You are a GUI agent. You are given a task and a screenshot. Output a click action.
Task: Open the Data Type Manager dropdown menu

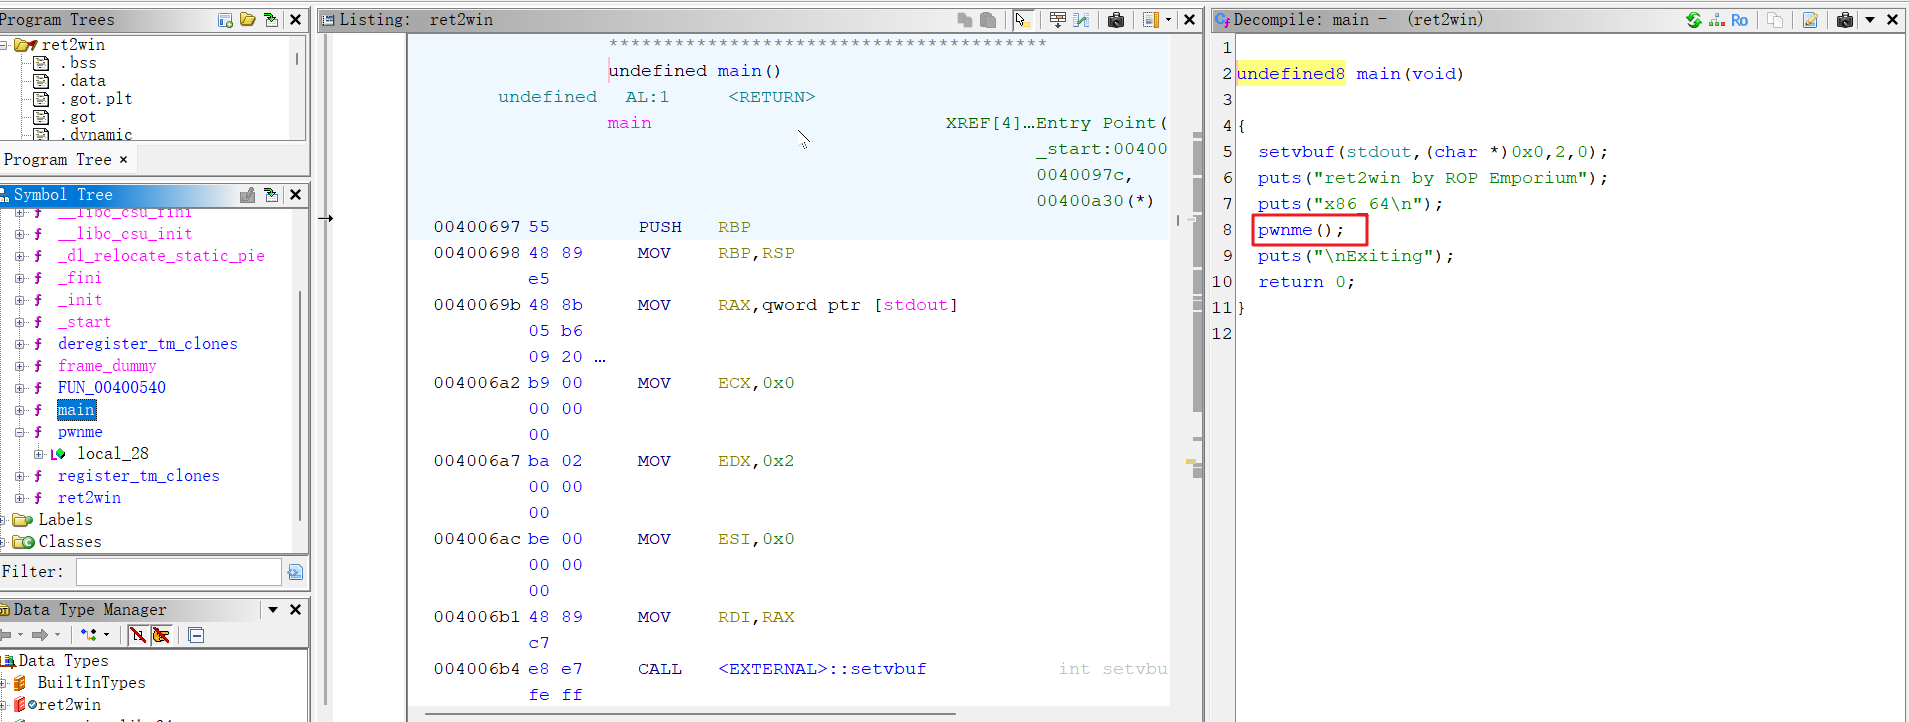click(272, 610)
